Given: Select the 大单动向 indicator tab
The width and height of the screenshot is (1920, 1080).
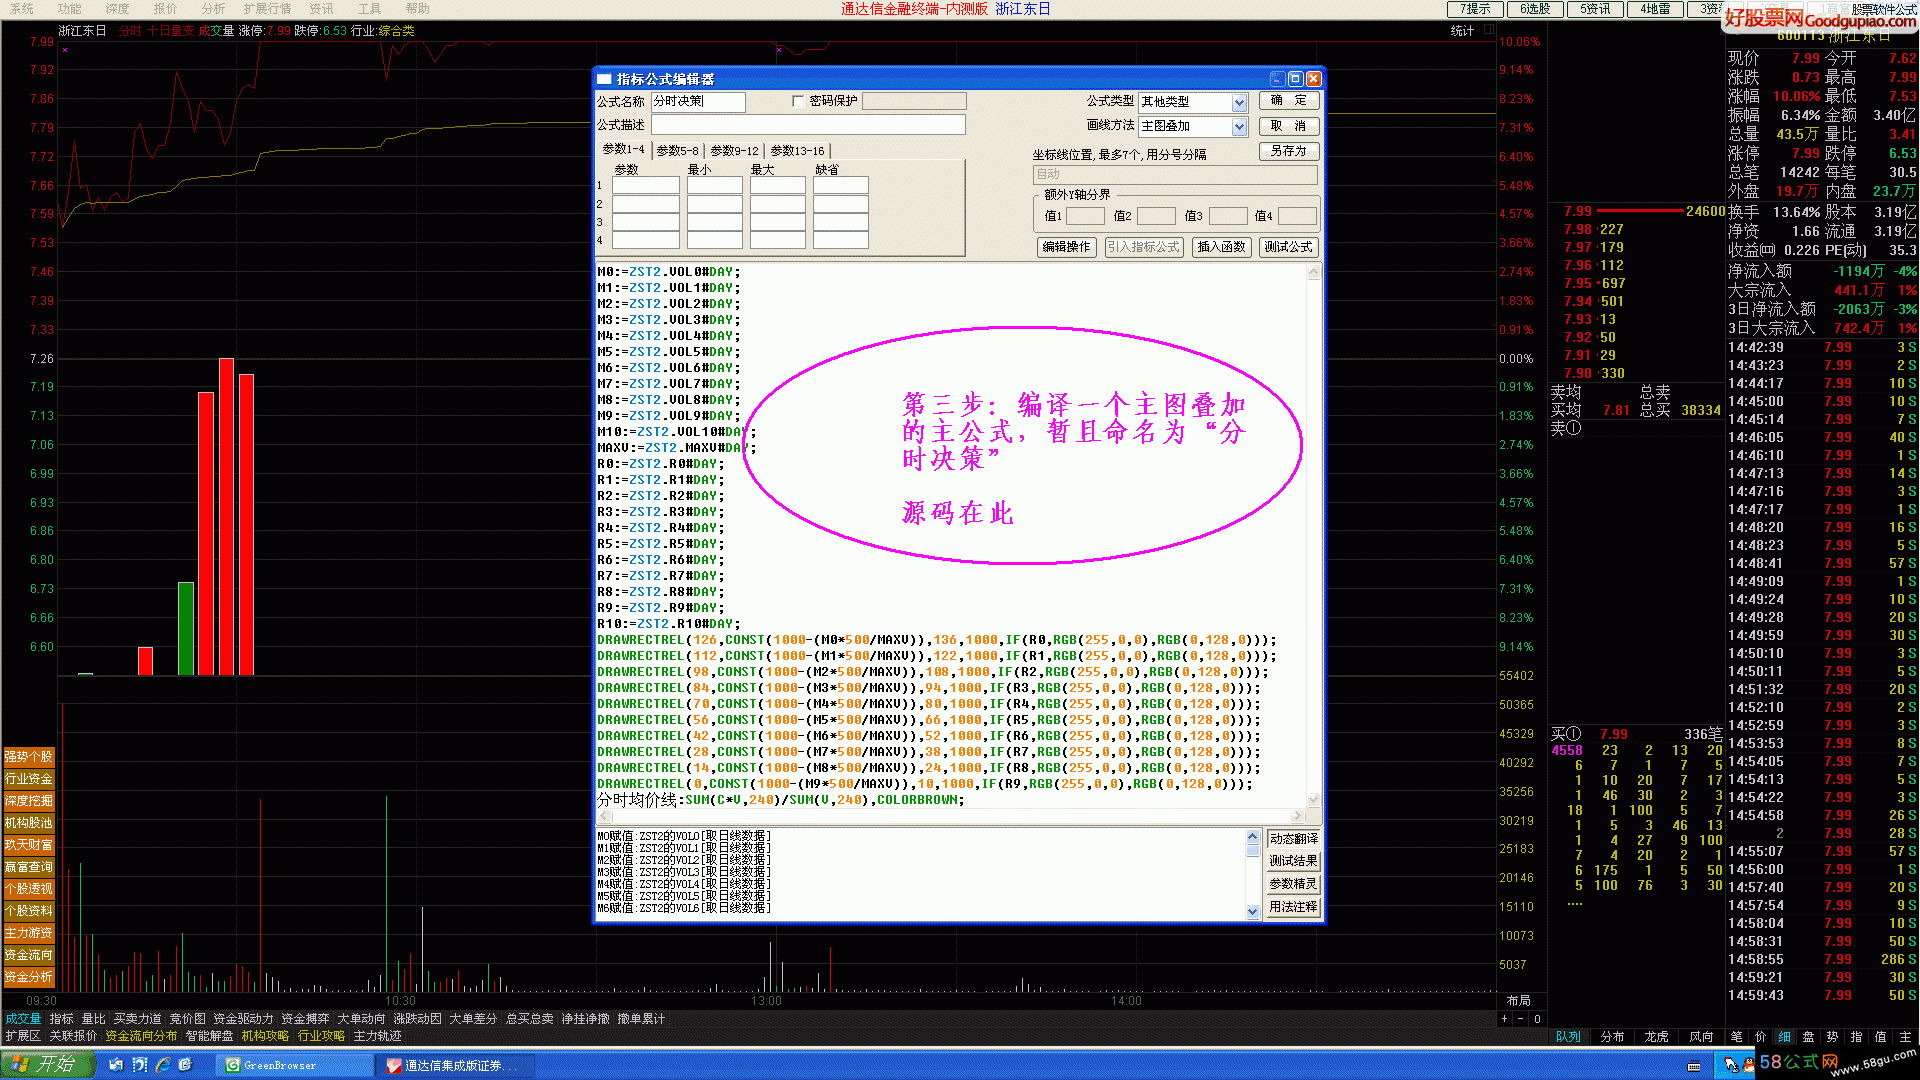Looking at the screenshot, I should pos(361,1019).
